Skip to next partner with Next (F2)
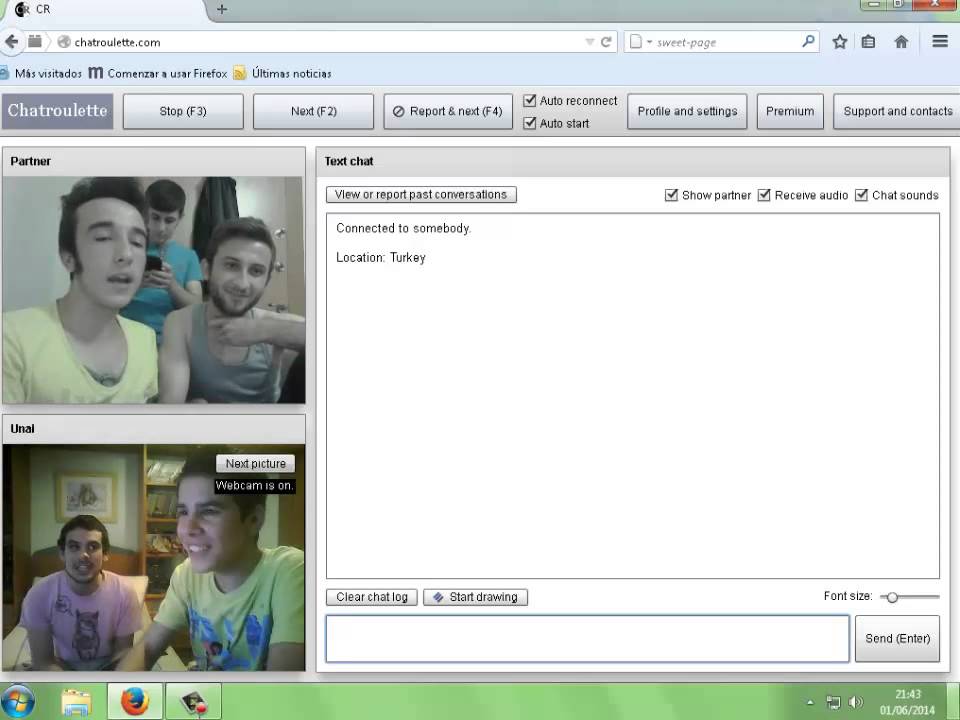Screen dimensions: 960x720 (x=313, y=111)
